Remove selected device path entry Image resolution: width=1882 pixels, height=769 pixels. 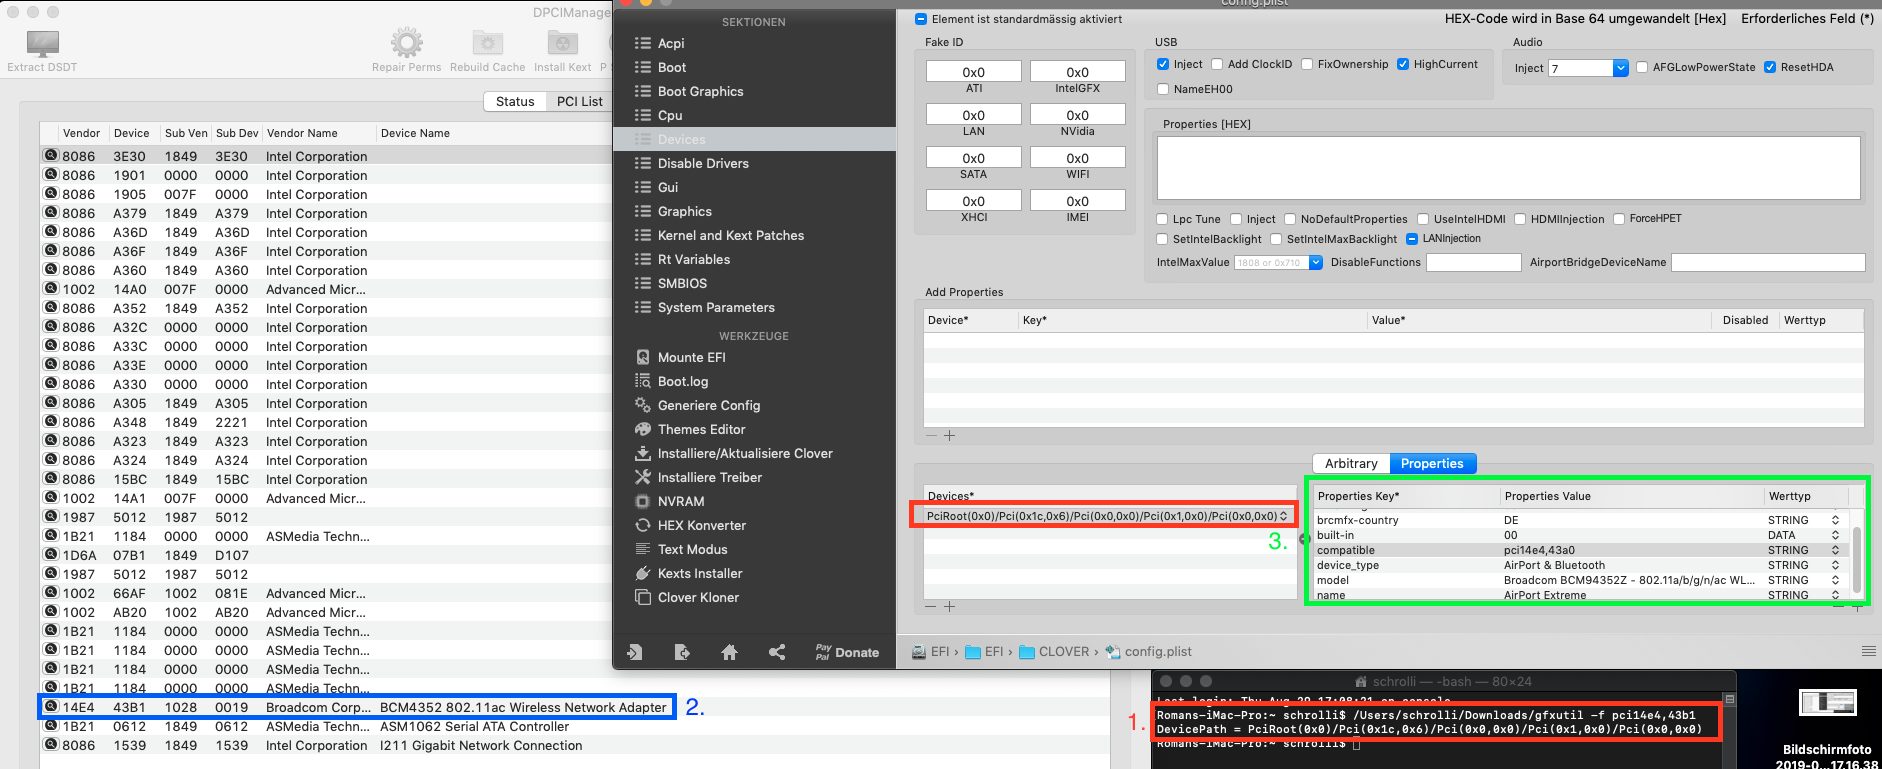click(932, 607)
